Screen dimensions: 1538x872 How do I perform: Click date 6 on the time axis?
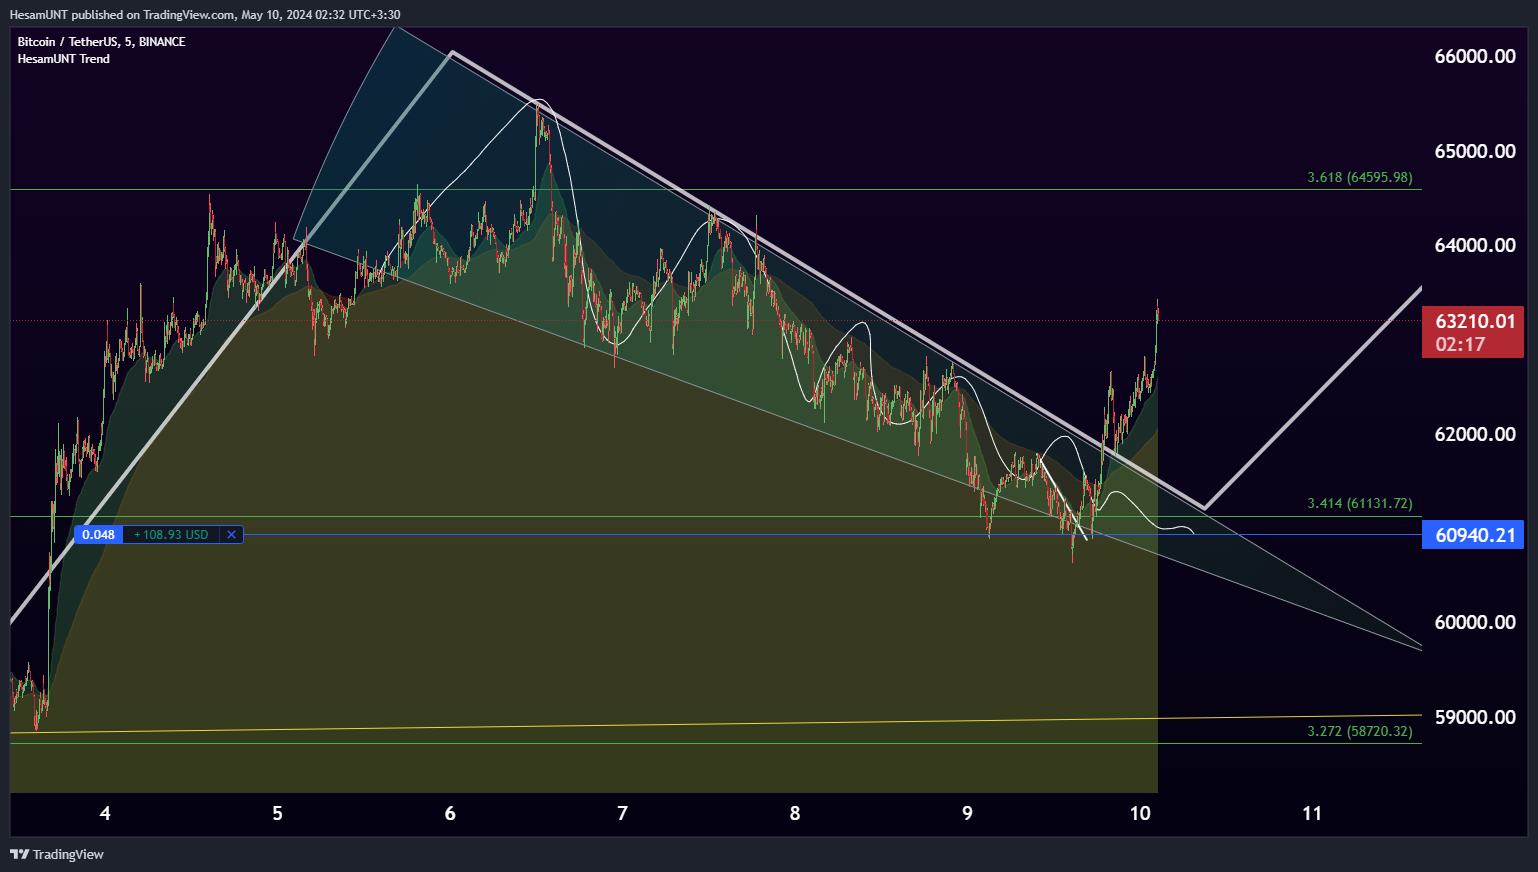[x=450, y=813]
